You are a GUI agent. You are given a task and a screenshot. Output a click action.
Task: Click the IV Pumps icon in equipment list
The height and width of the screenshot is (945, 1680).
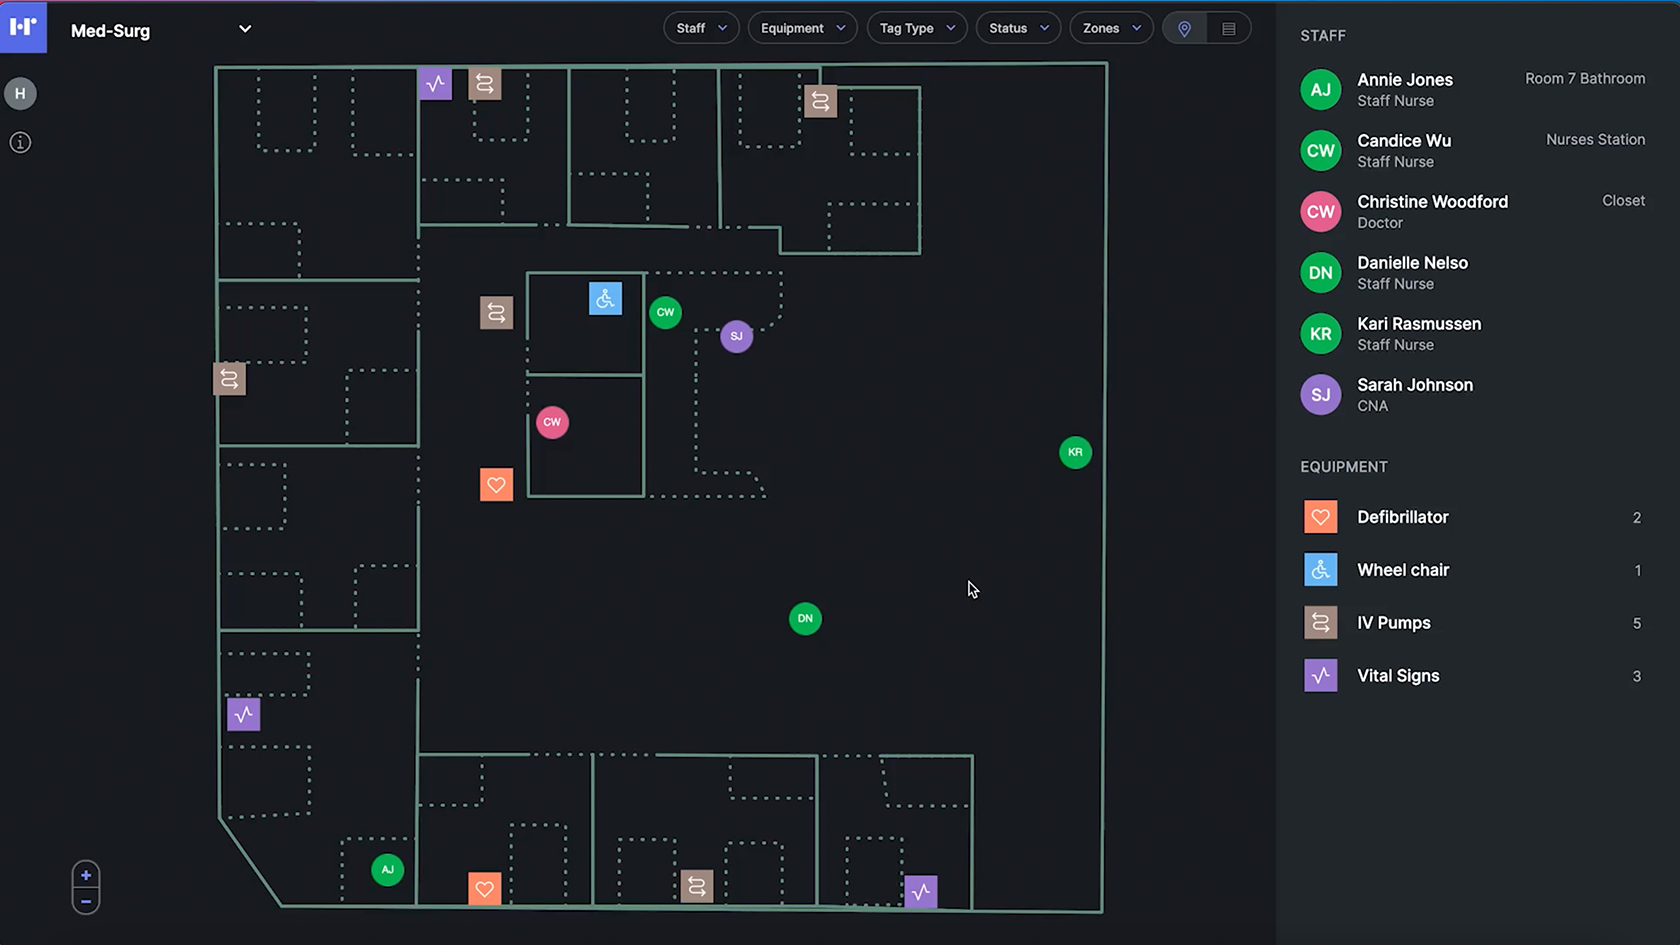(x=1320, y=622)
